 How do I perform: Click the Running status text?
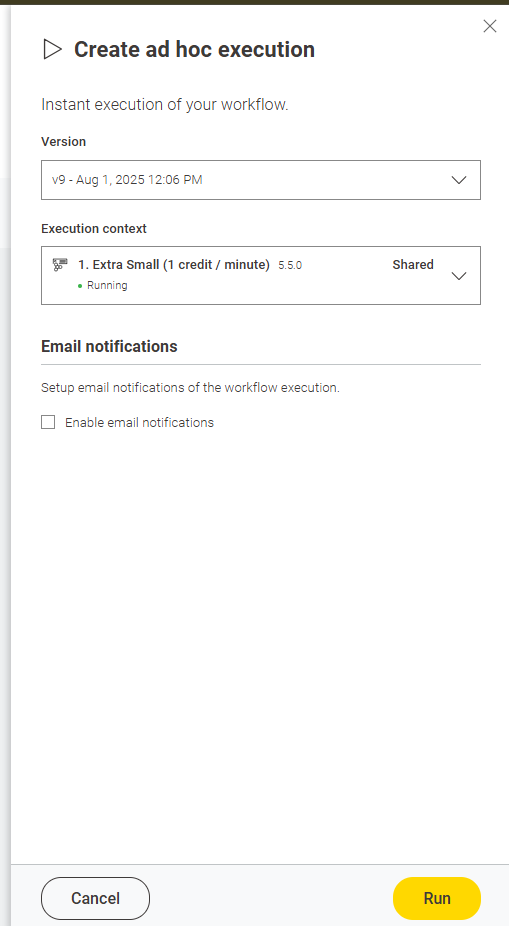[x=107, y=285]
